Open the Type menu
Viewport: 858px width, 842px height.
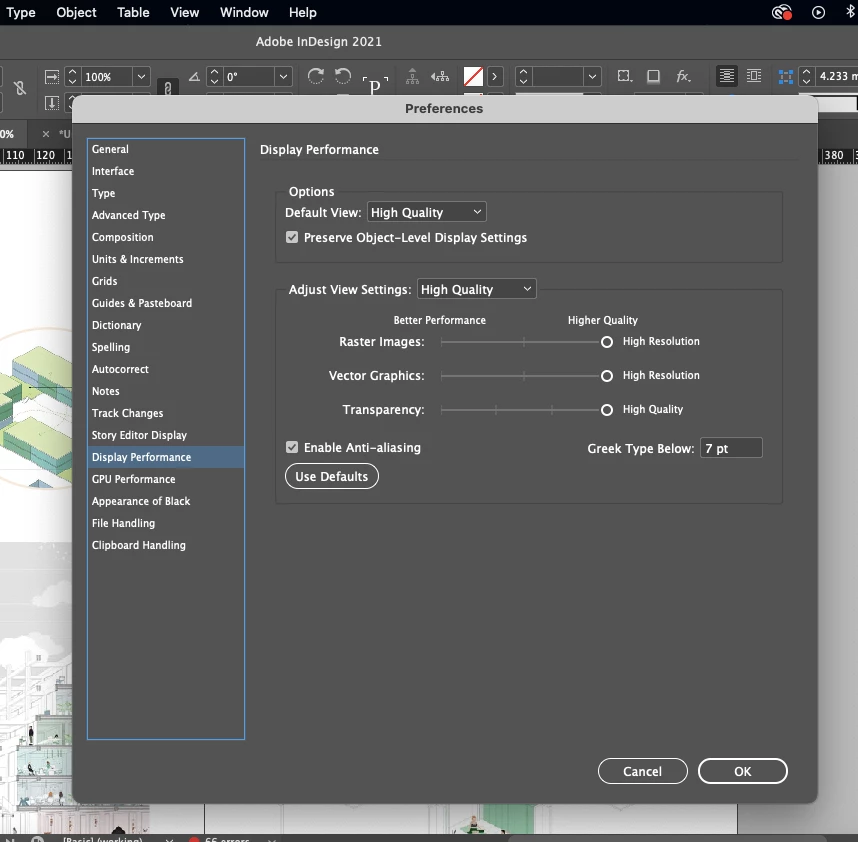[20, 12]
